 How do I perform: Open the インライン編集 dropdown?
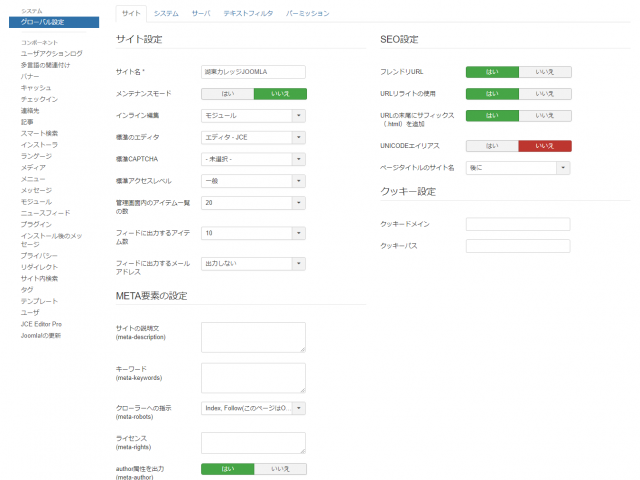point(253,116)
